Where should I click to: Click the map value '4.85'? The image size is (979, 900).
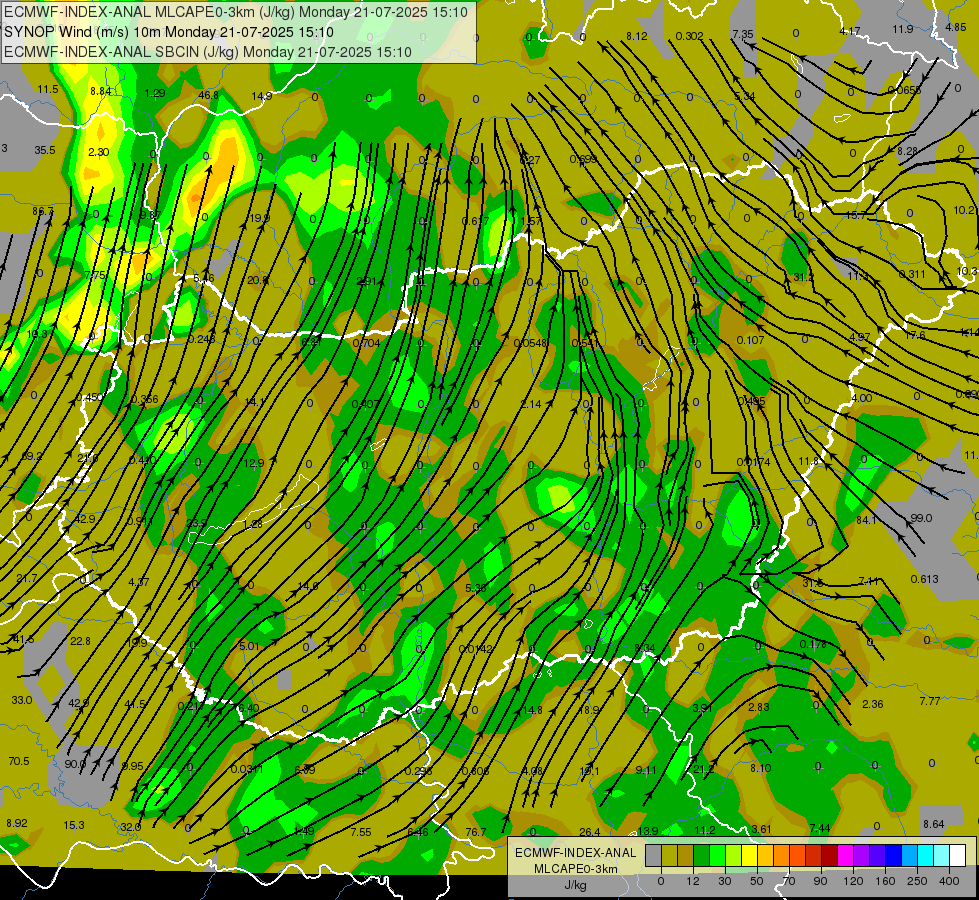pyautogui.click(x=955, y=27)
